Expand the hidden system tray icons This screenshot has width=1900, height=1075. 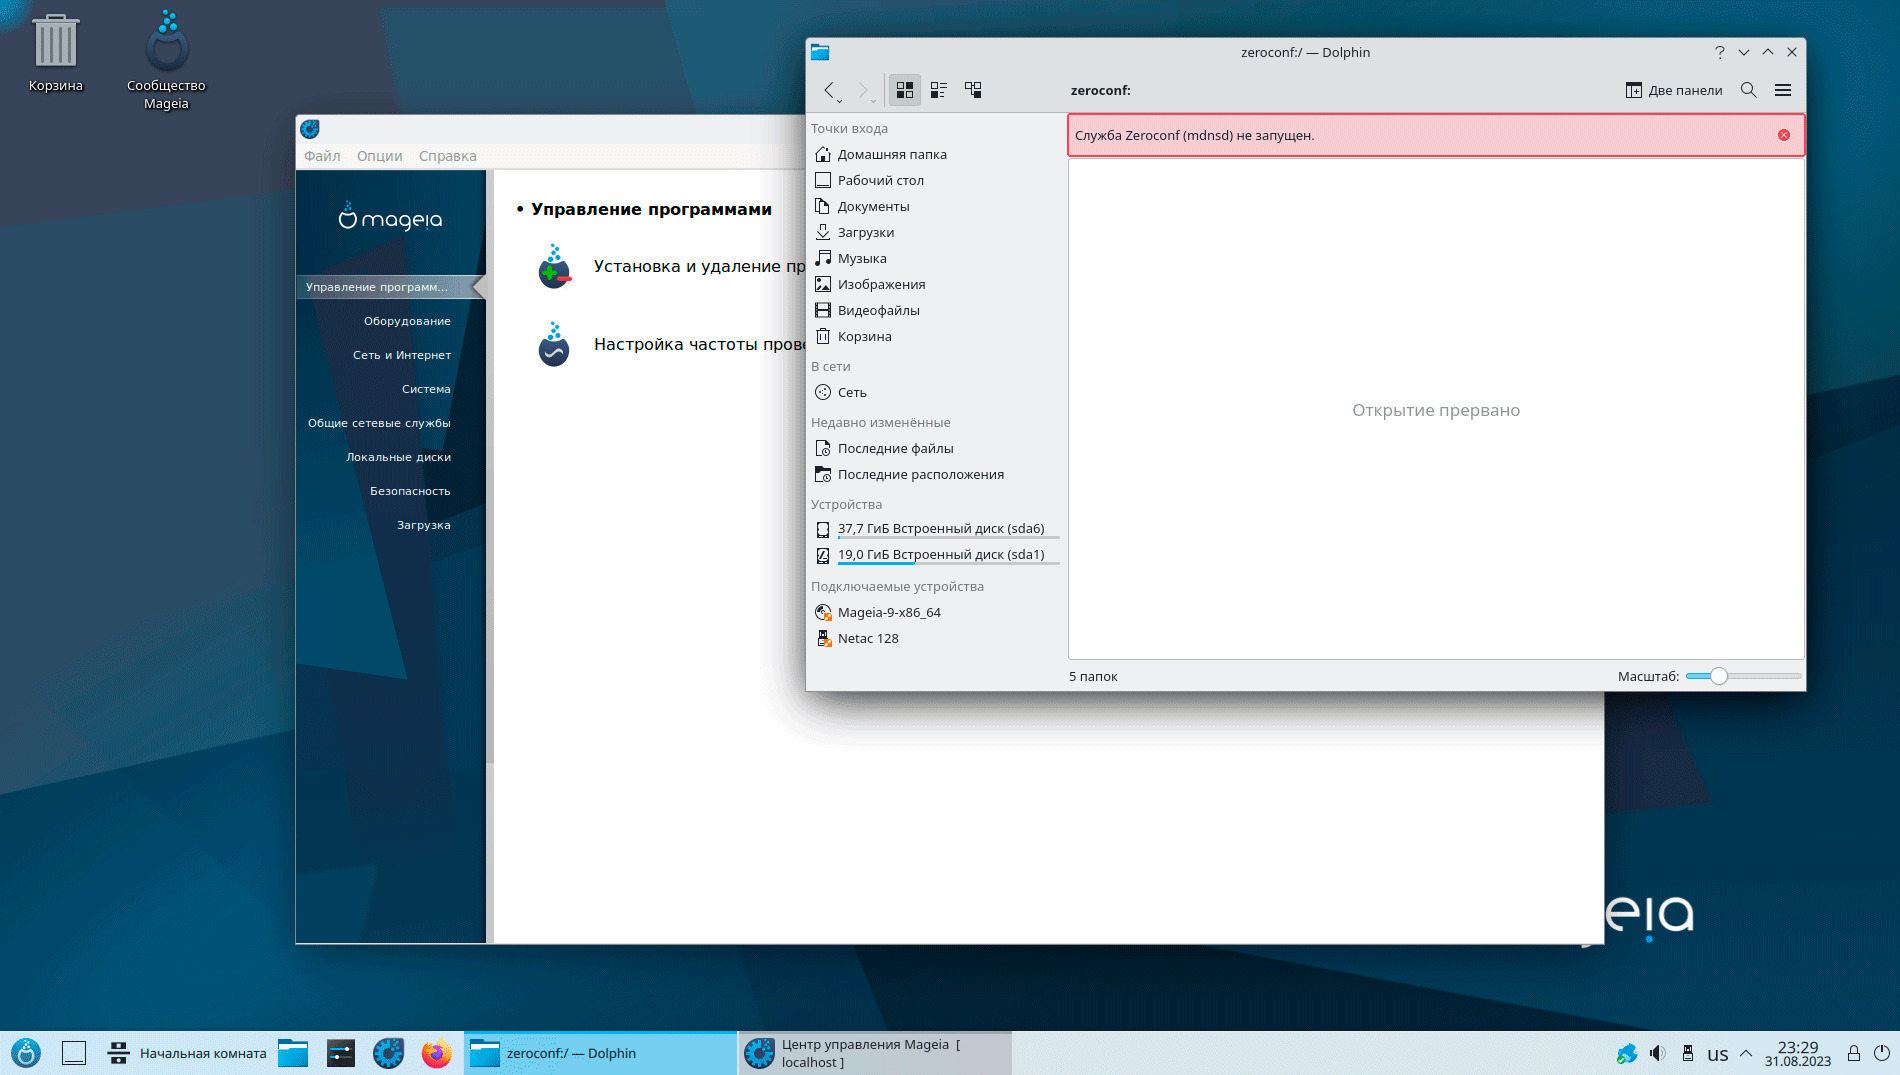click(x=1746, y=1053)
